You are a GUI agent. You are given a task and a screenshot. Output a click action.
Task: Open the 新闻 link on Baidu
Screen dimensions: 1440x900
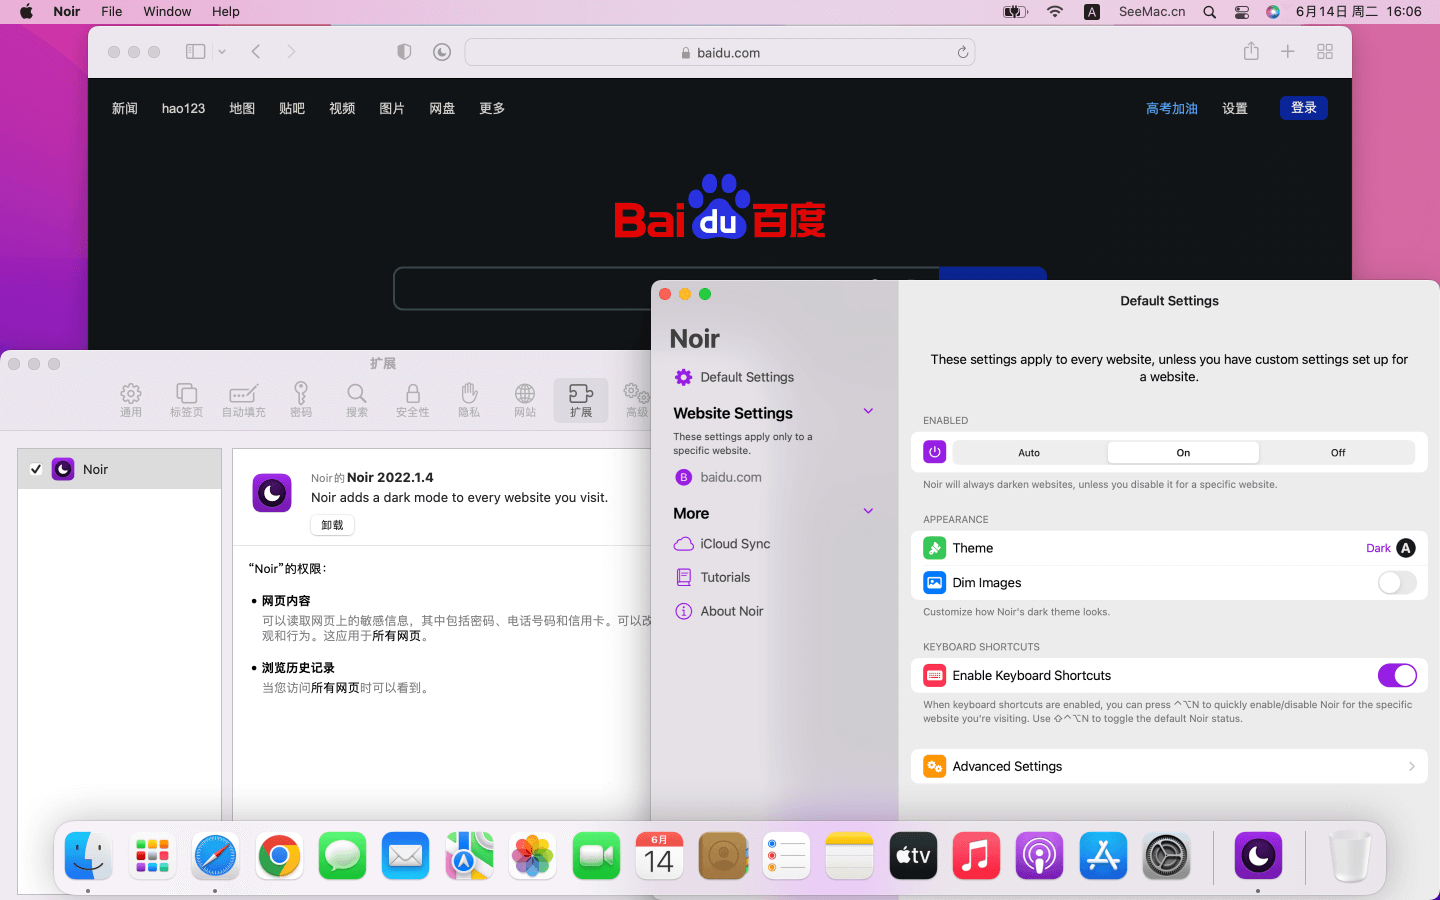click(125, 108)
